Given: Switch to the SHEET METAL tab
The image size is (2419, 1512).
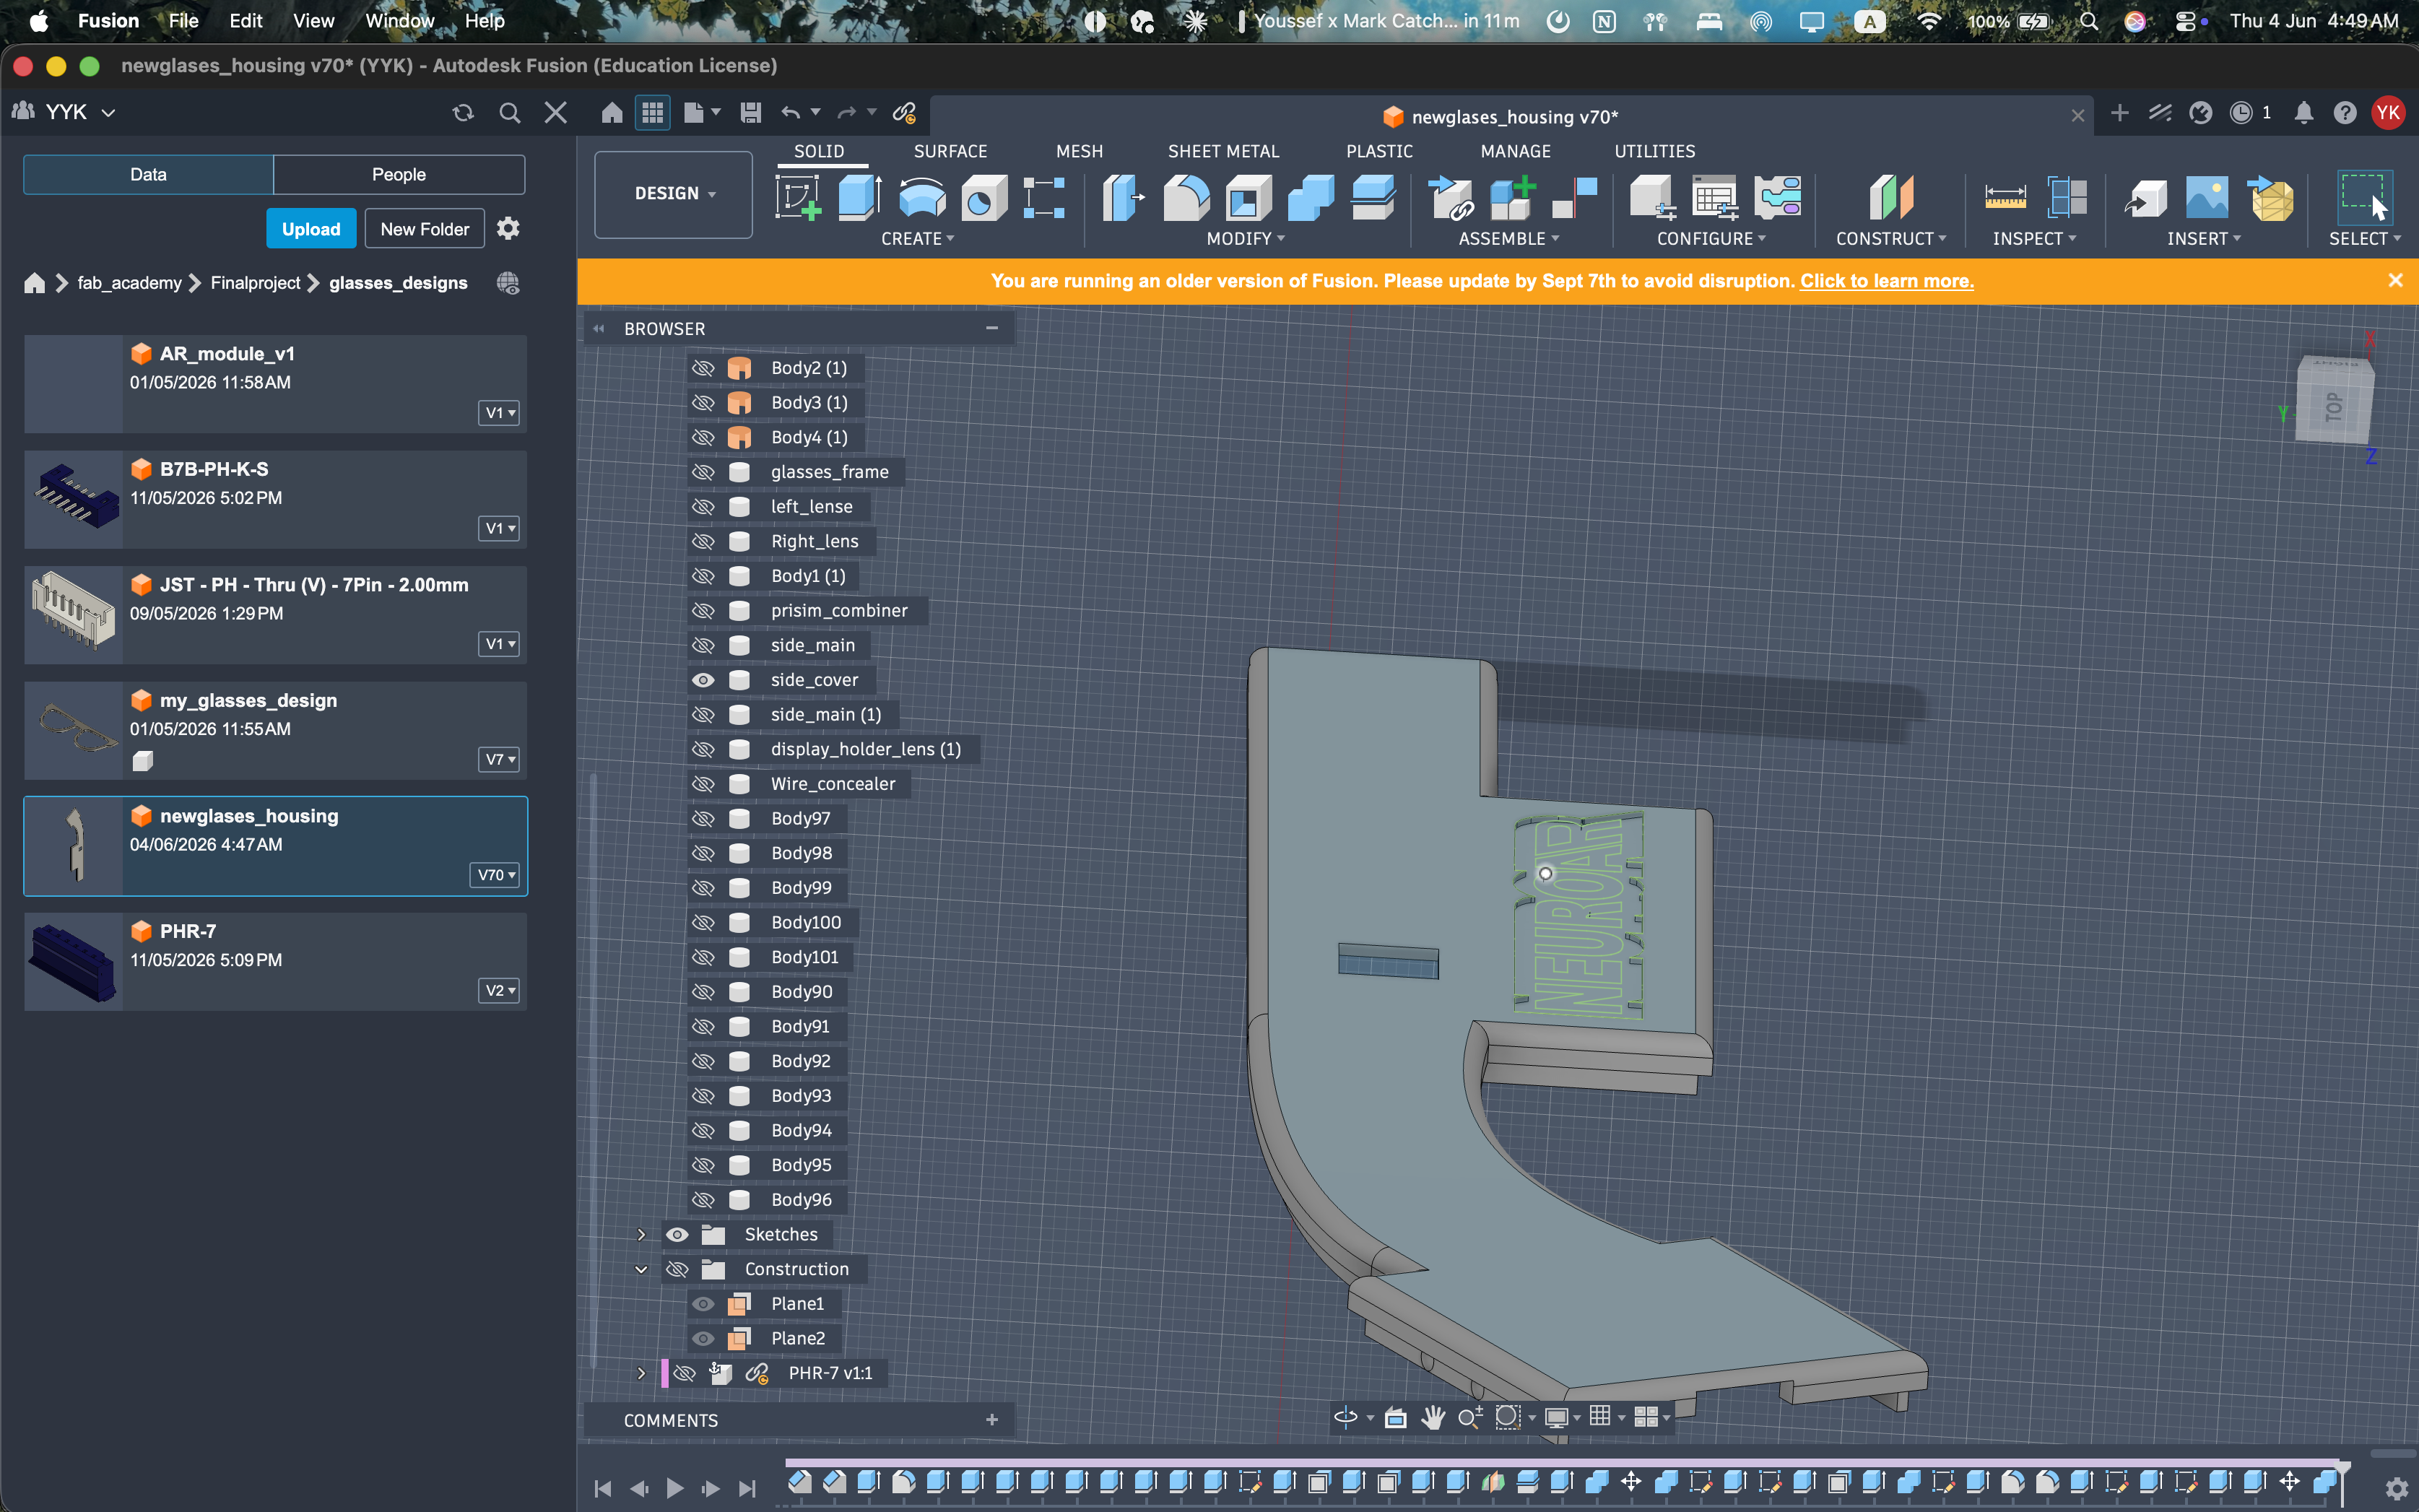Looking at the screenshot, I should (1223, 151).
